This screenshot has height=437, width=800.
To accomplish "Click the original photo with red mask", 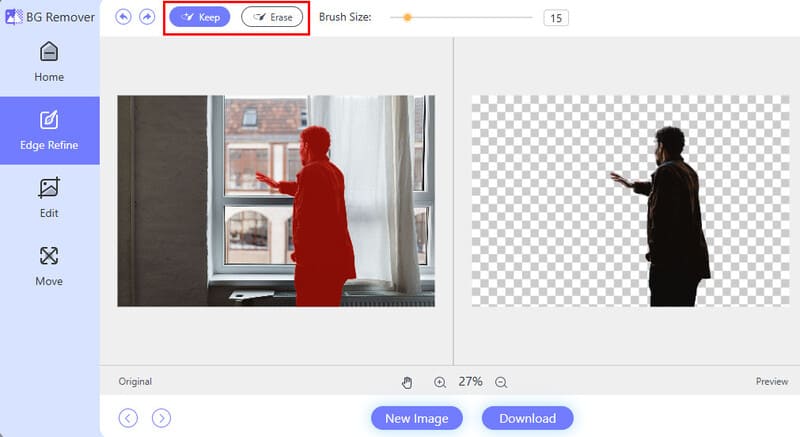I will point(276,201).
